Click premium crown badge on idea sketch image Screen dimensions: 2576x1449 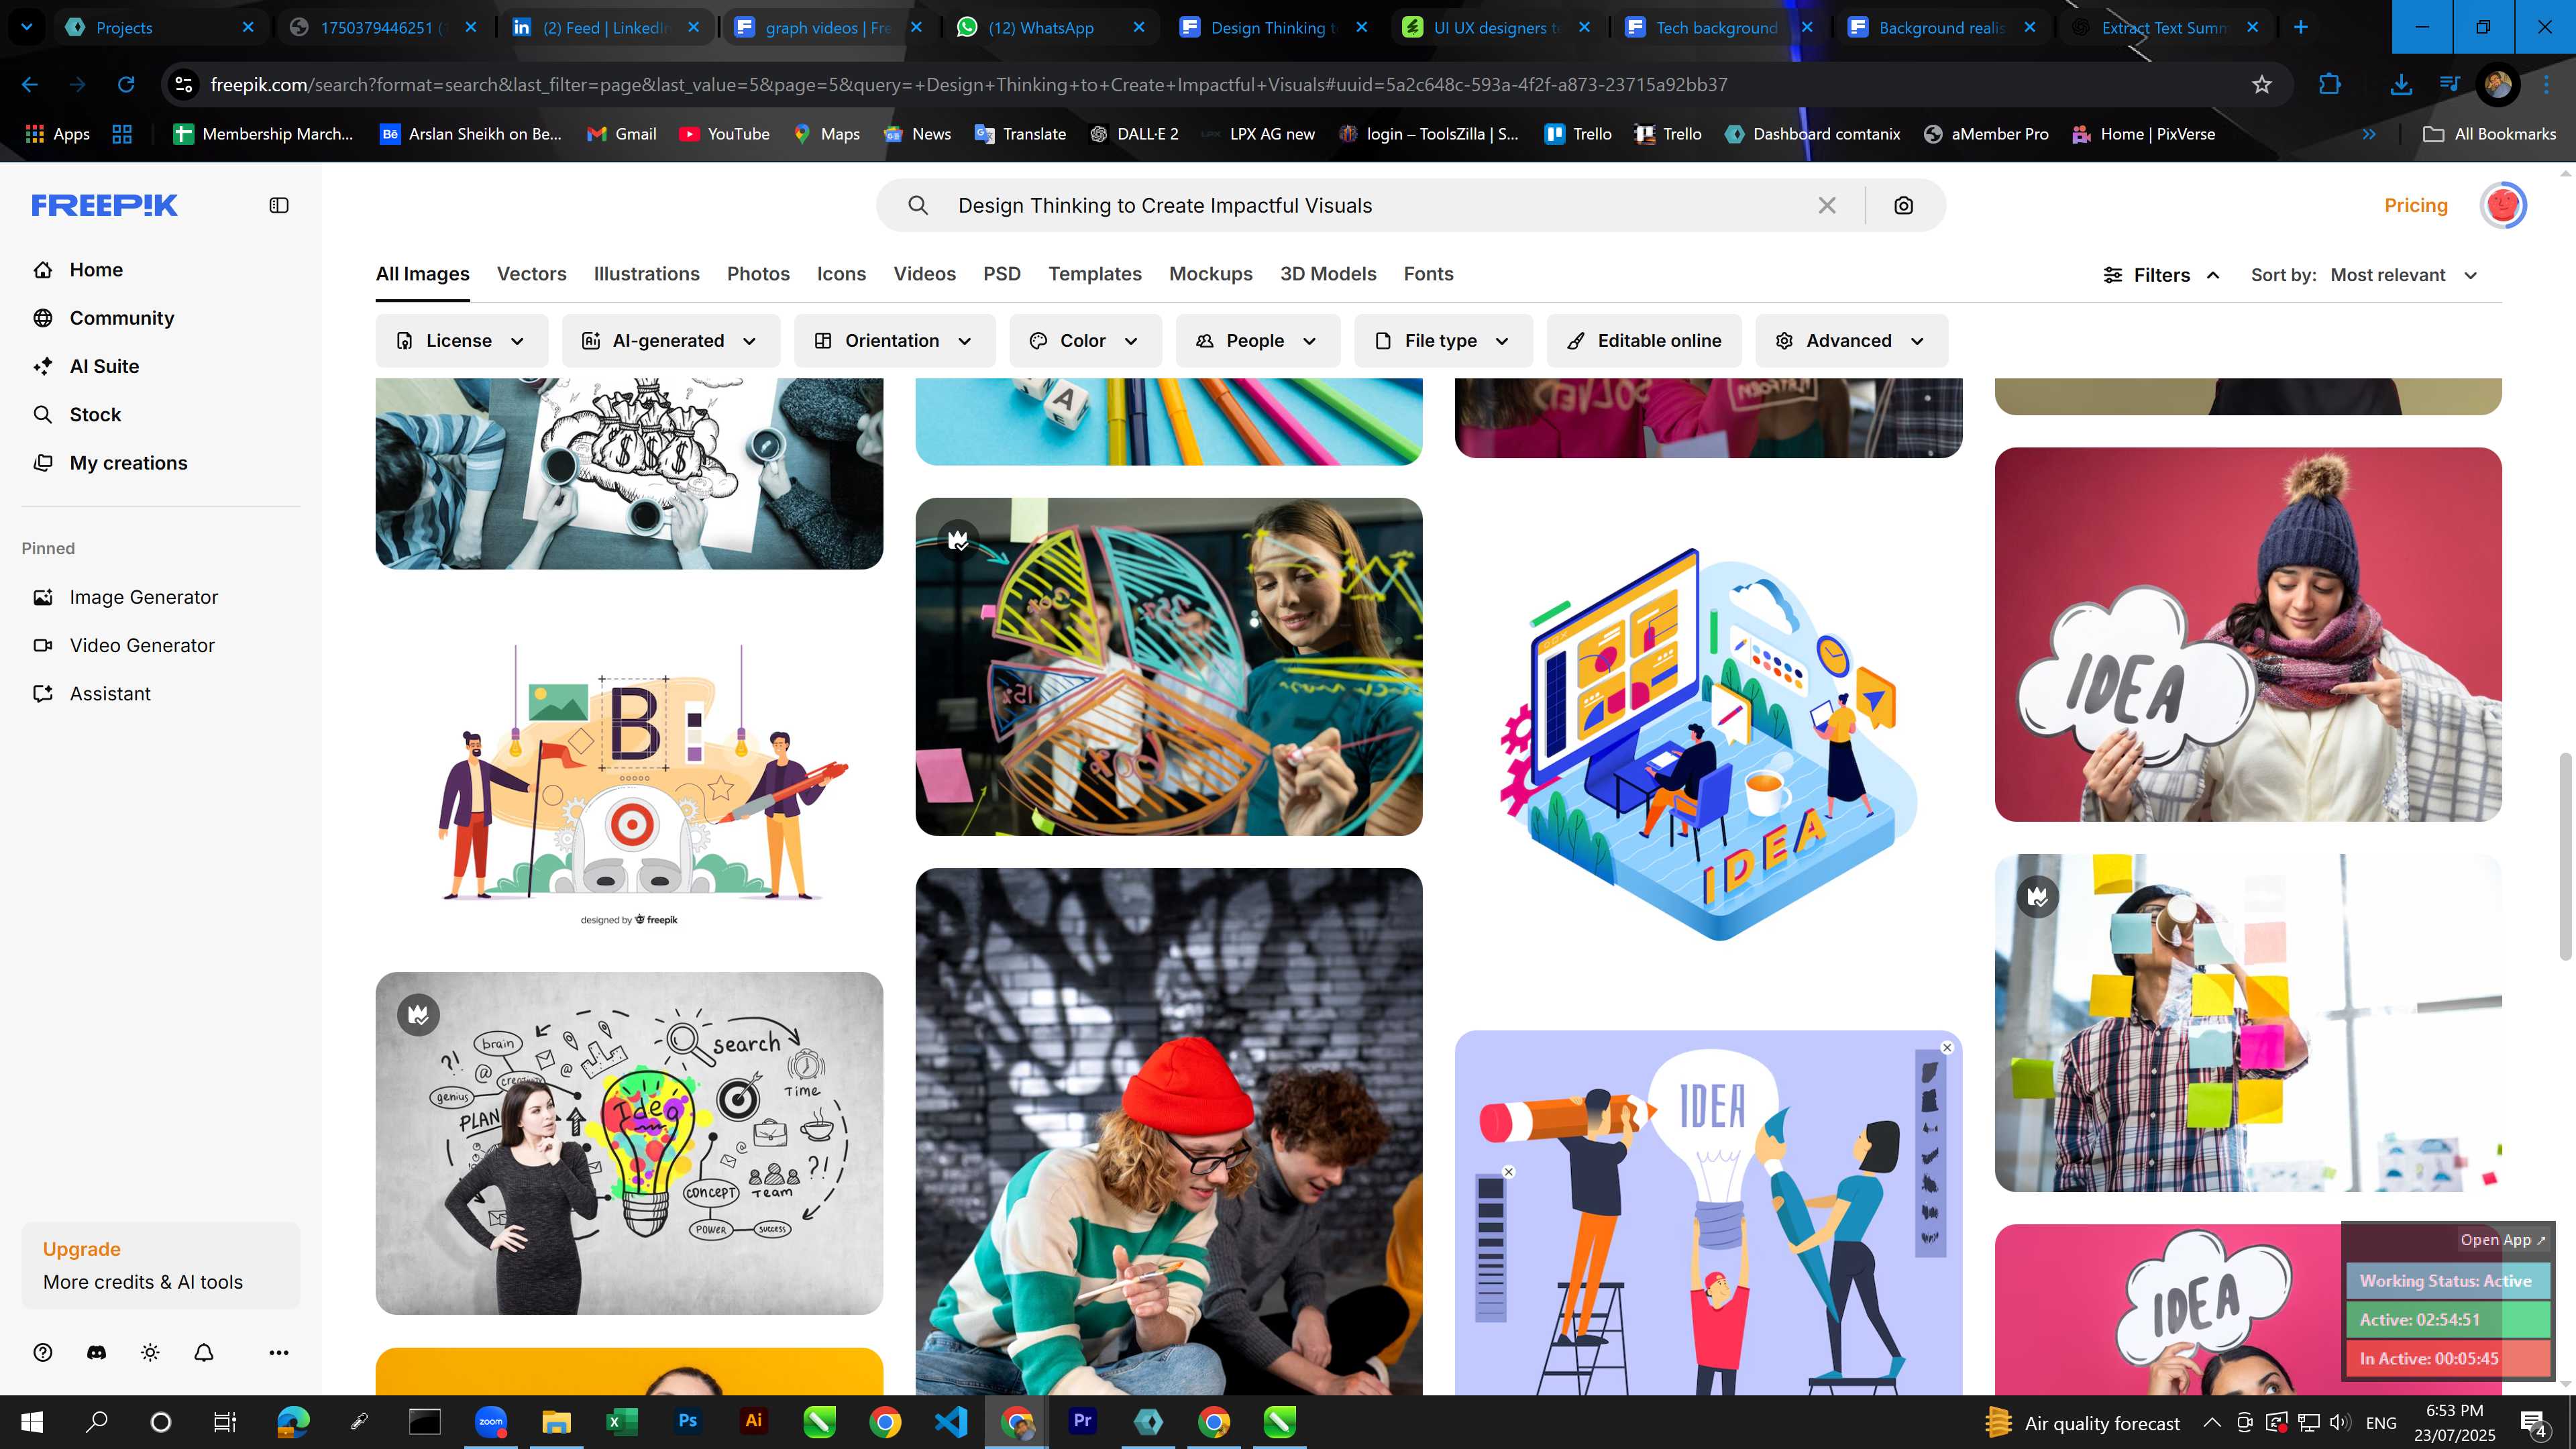[x=418, y=1015]
